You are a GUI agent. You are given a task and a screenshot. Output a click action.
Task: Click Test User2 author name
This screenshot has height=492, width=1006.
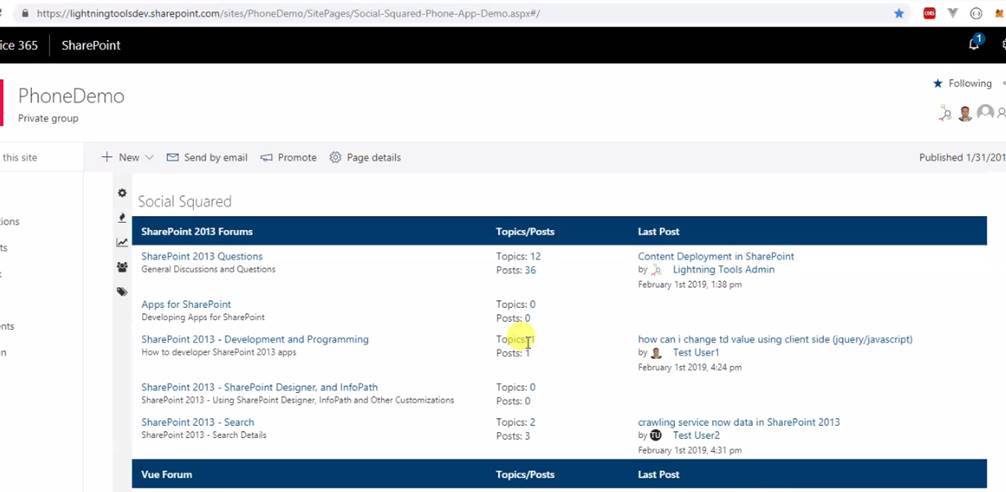(696, 436)
